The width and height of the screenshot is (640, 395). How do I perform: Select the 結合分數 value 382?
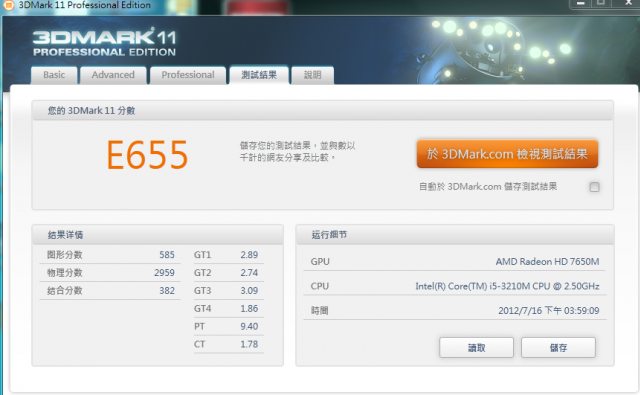(x=167, y=291)
